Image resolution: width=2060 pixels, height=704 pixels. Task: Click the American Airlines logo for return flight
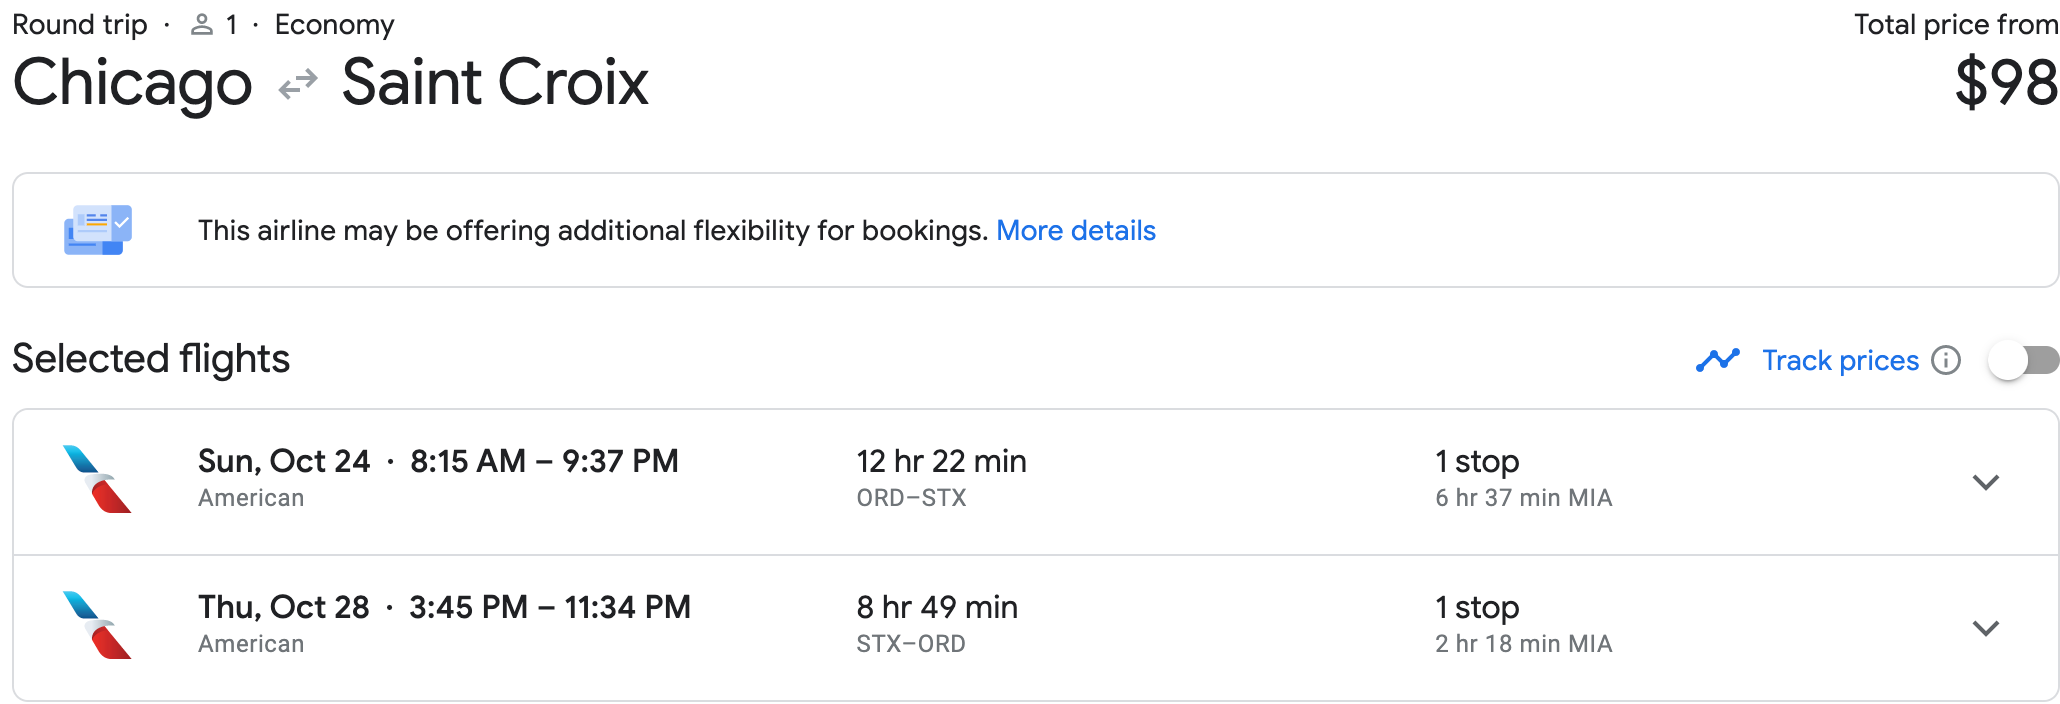[97, 626]
